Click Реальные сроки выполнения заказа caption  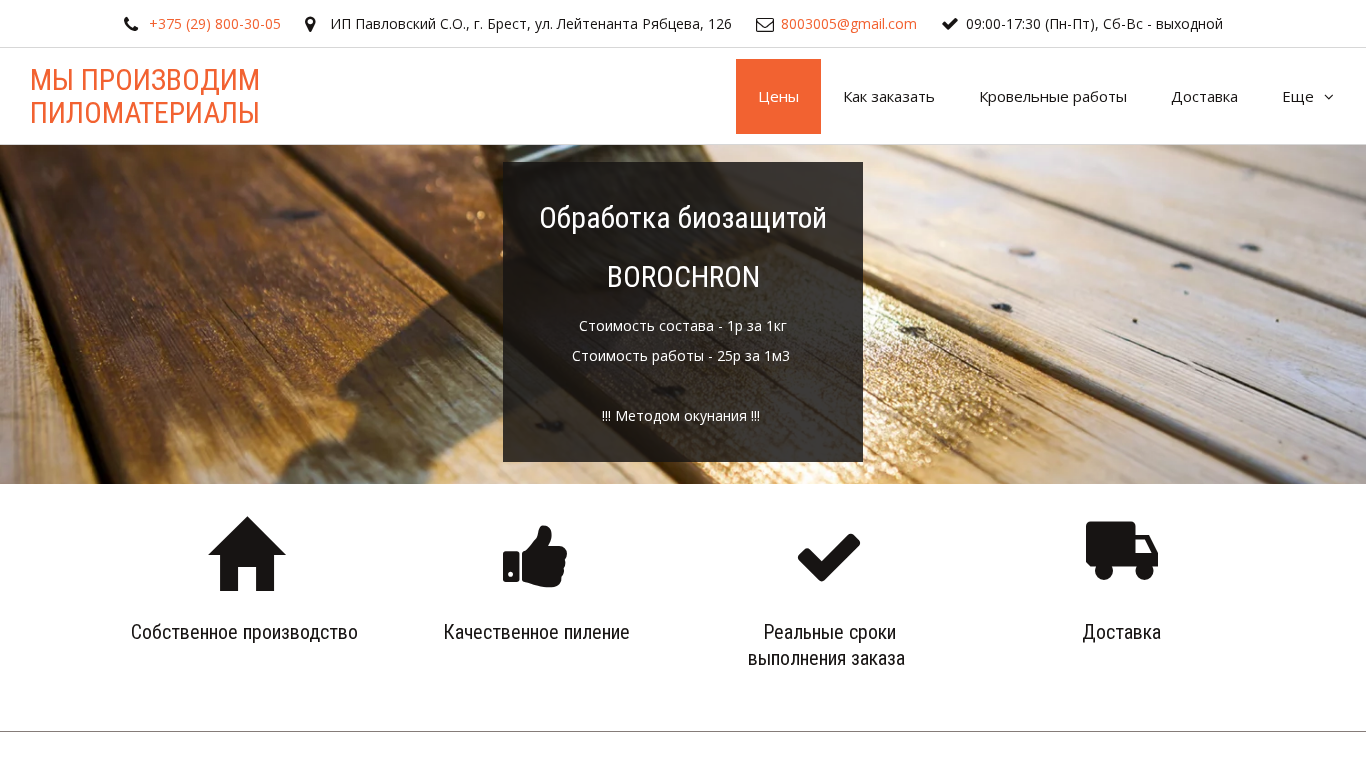click(x=827, y=645)
